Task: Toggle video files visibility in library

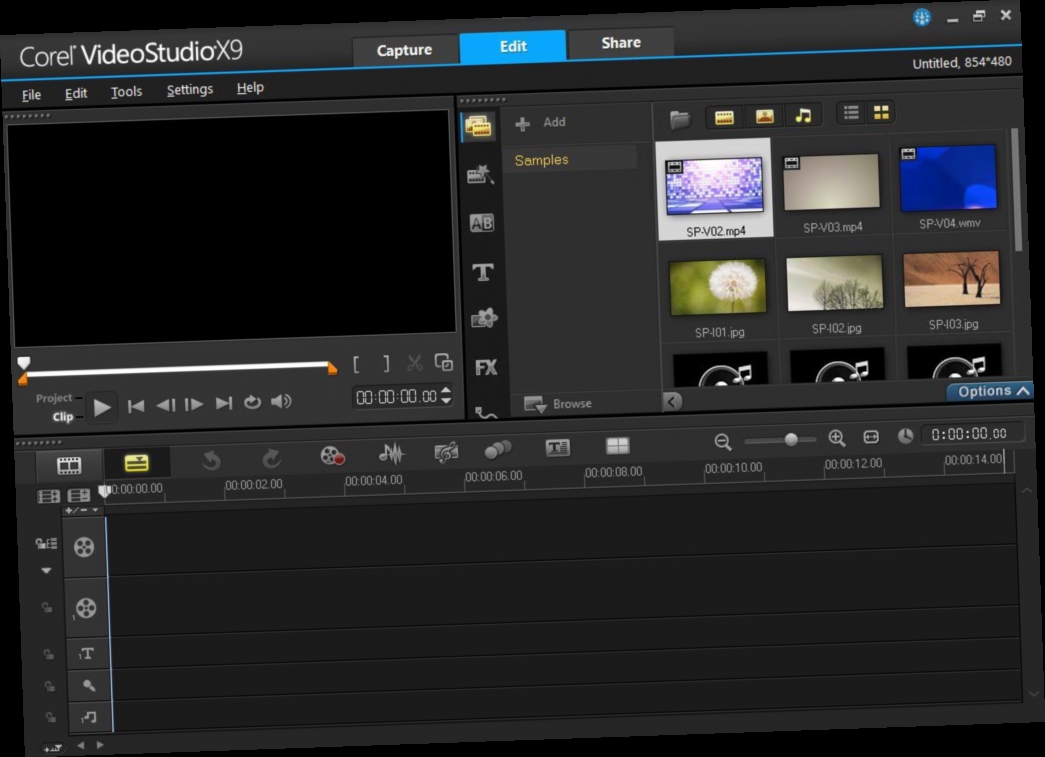Action: tap(724, 118)
